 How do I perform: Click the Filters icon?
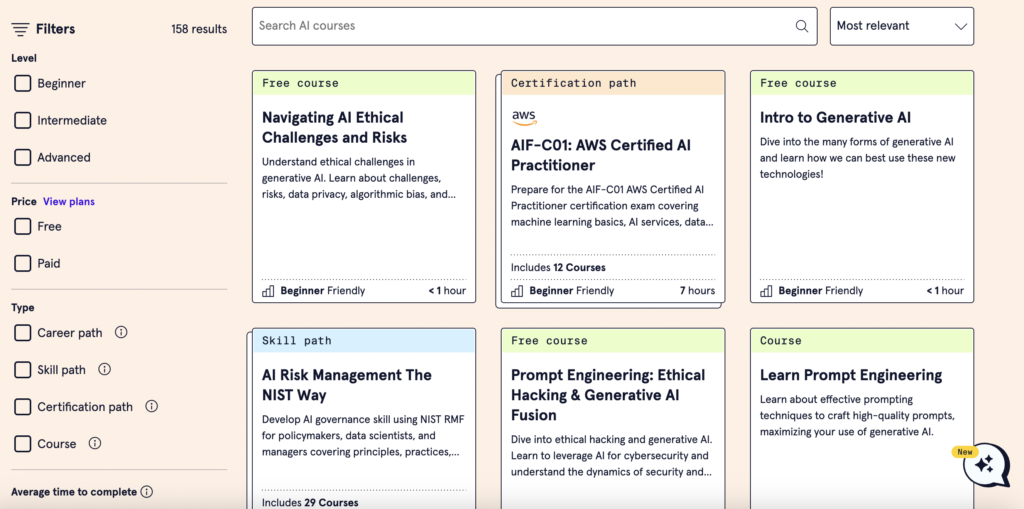click(x=20, y=29)
